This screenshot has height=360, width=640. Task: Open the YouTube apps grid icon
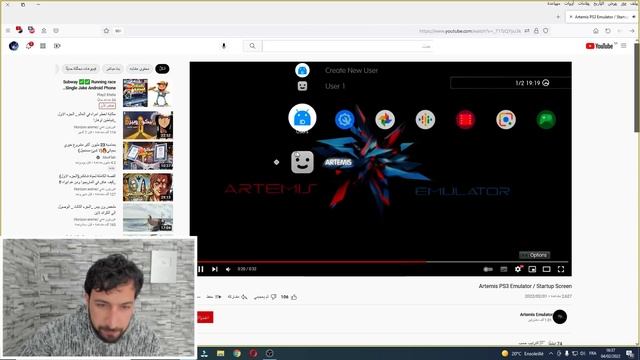[43, 46]
